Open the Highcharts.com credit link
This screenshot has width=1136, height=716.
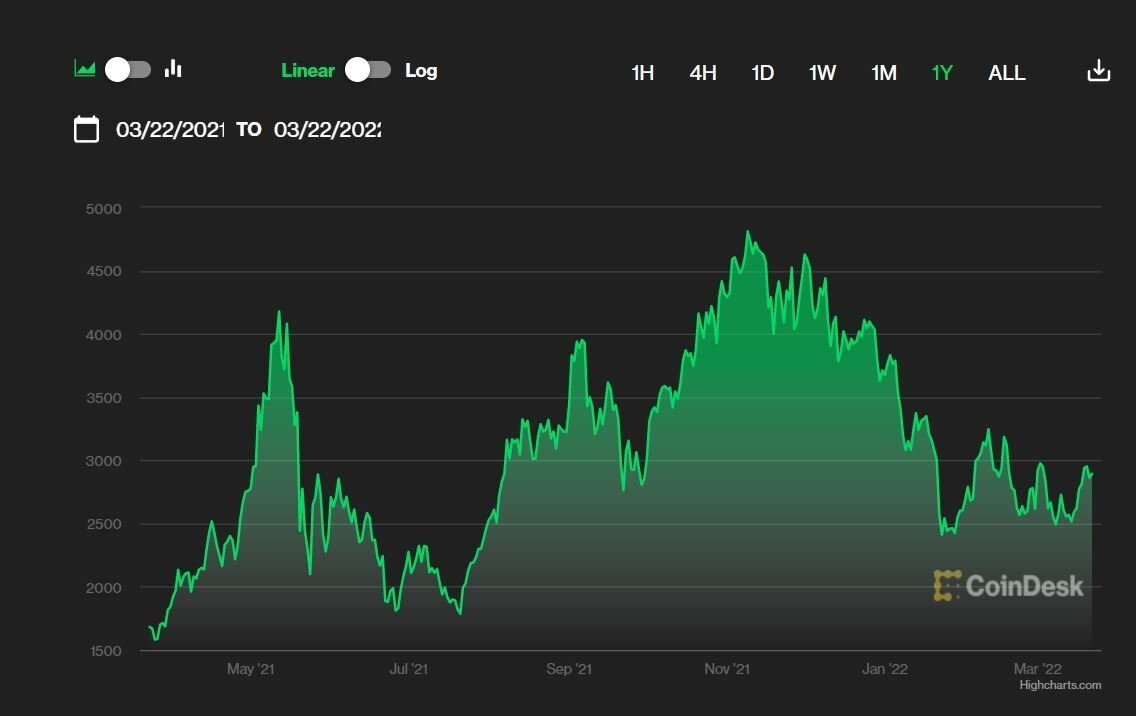[x=1060, y=685]
